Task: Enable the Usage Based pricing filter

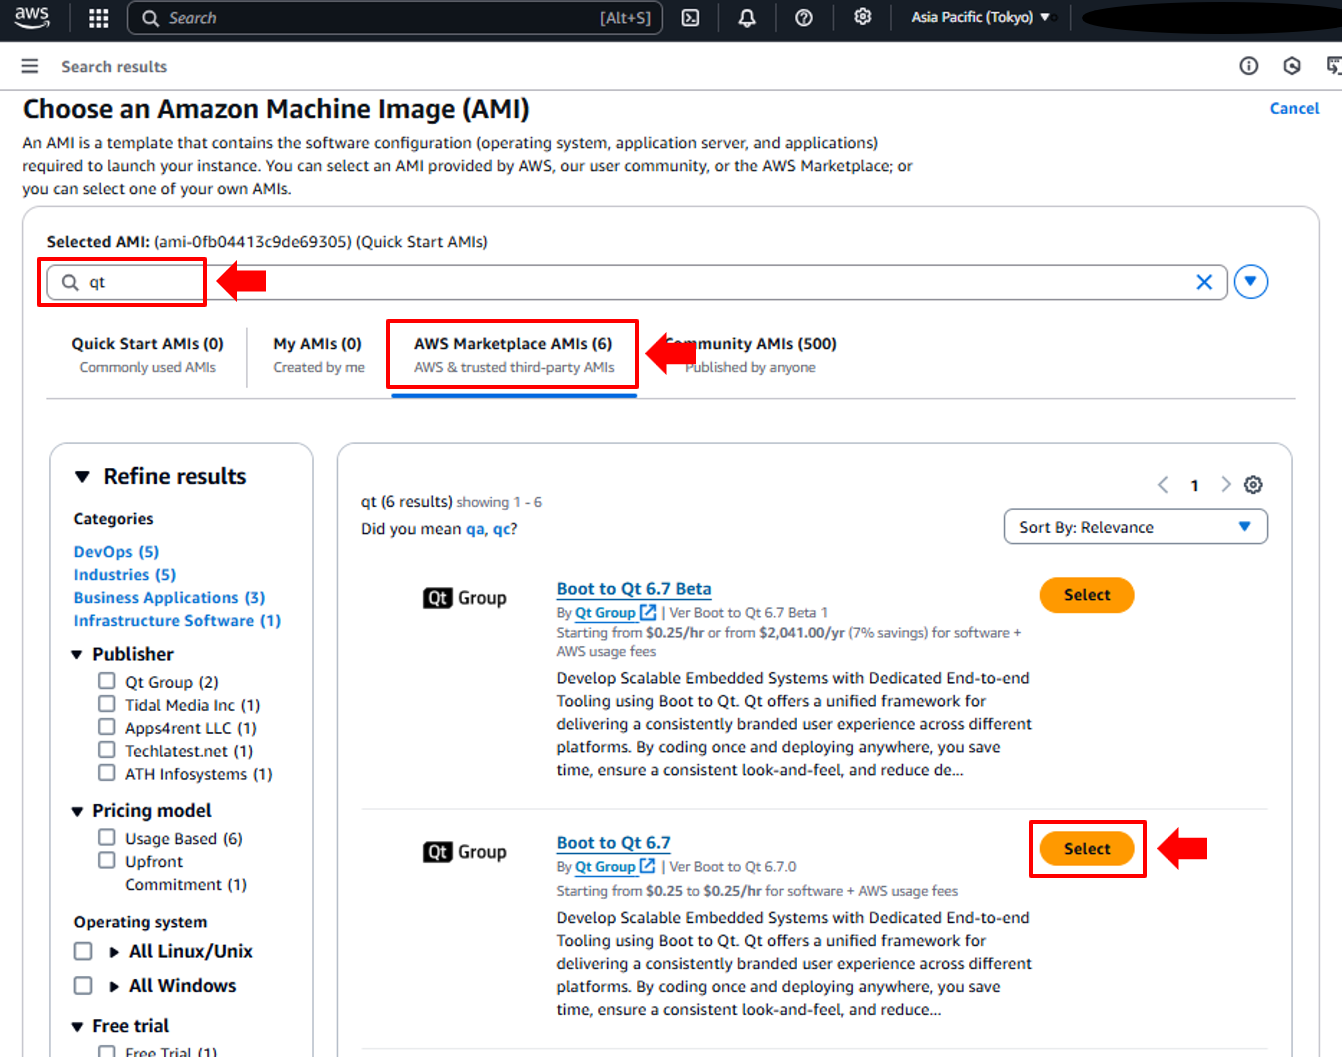Action: 107,838
